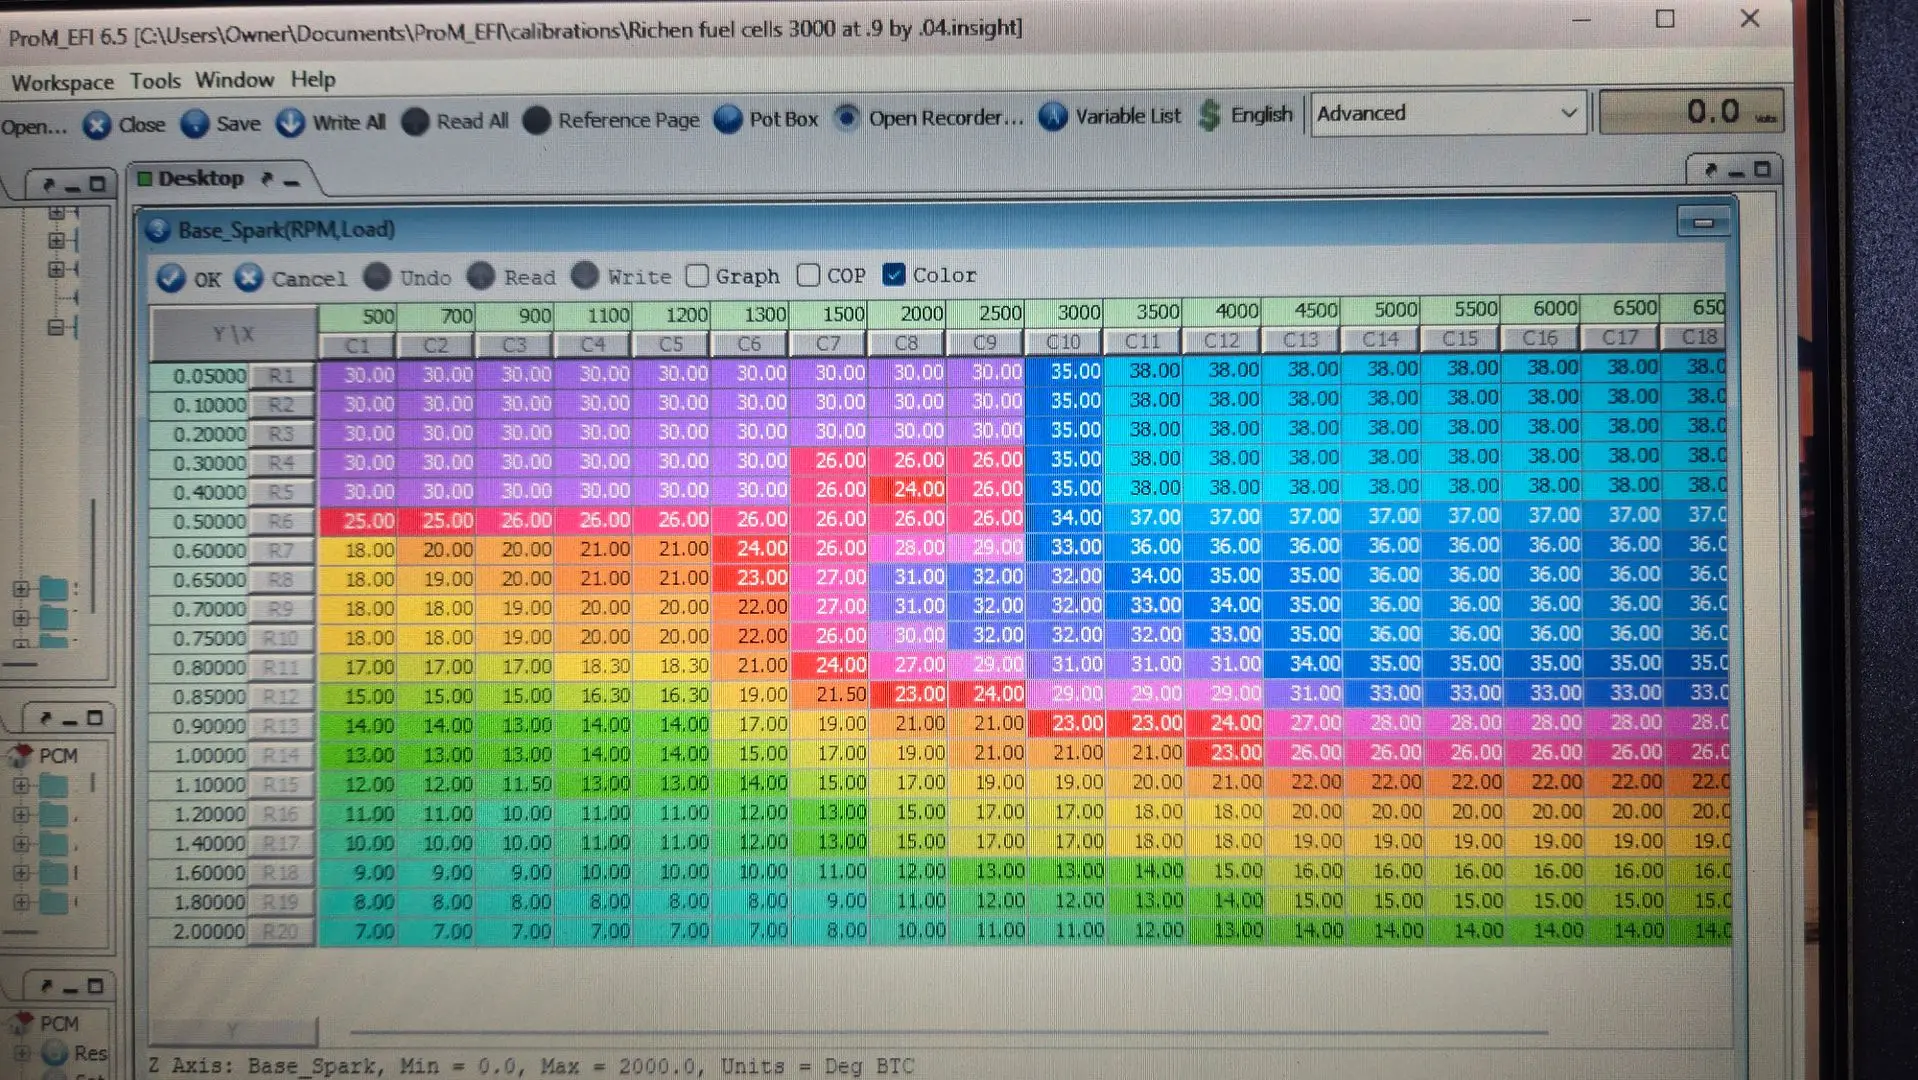Click the OK checkmark in Base_Spark
1918x1080 pixels.
[171, 278]
